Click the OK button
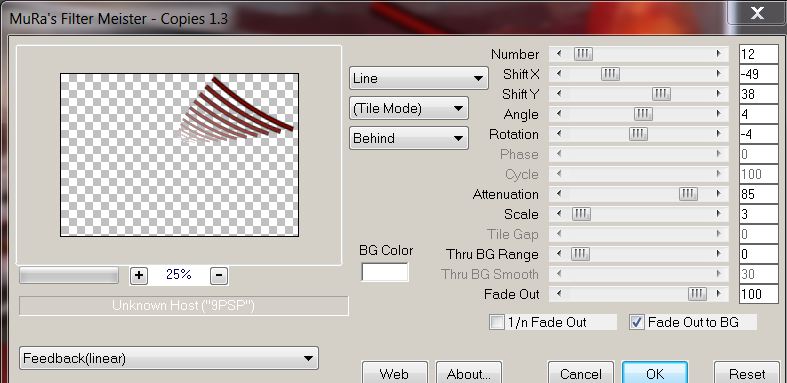 [x=654, y=373]
